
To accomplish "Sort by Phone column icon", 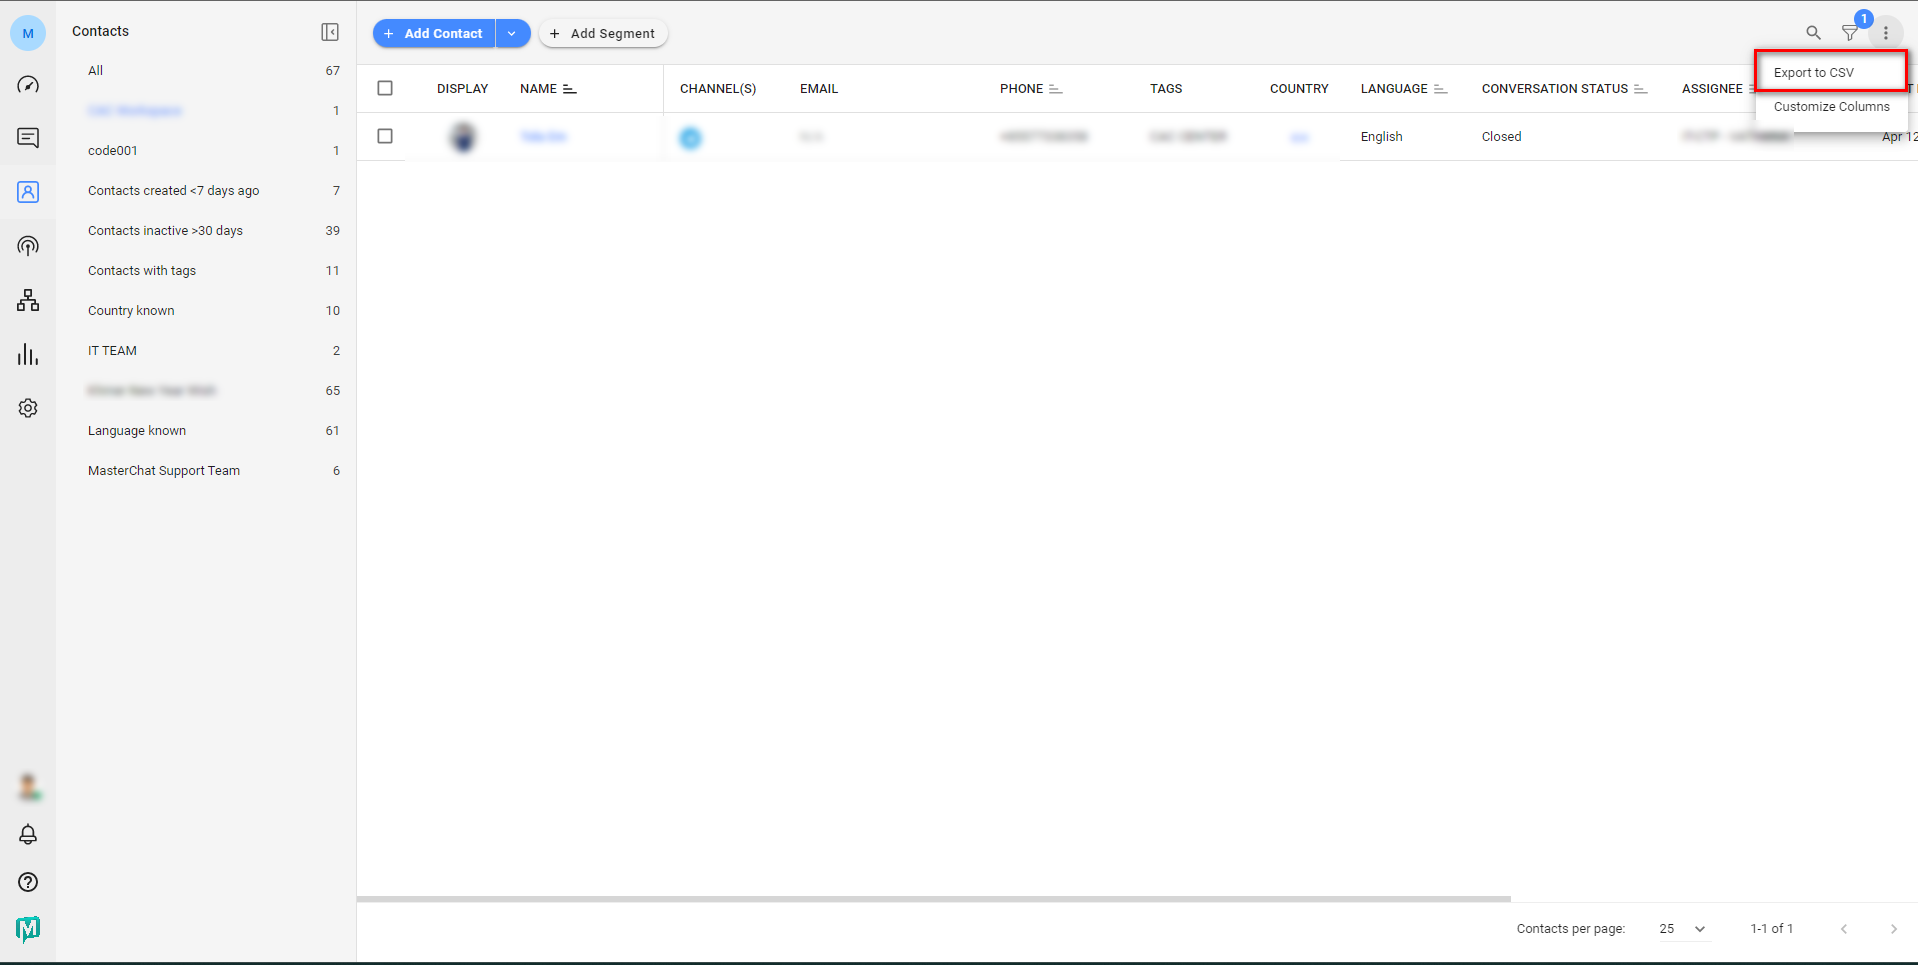I will pos(1055,89).
